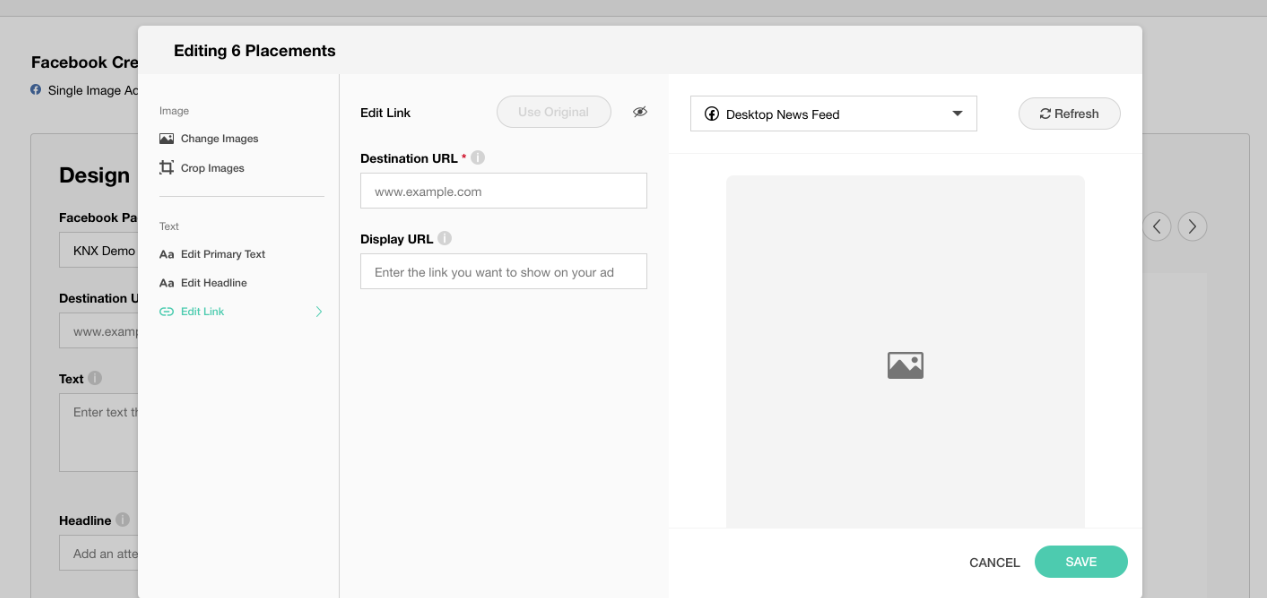Expand the Edit Link chevron arrow
Image resolution: width=1267 pixels, height=598 pixels.
pyautogui.click(x=319, y=312)
